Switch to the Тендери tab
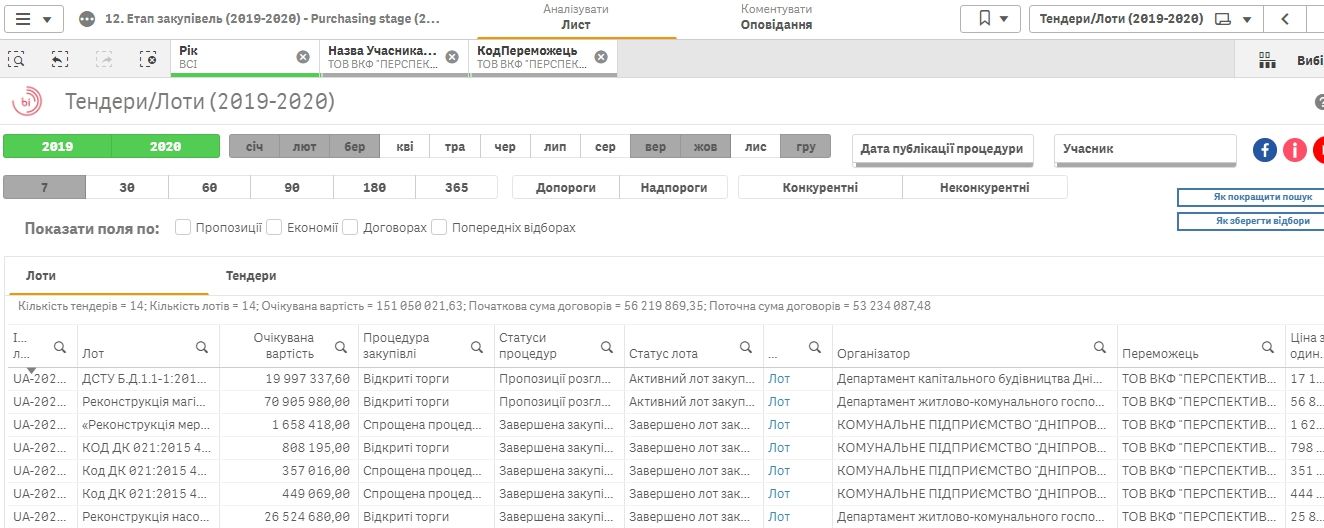Viewport: 1324px width, 528px height. click(251, 276)
